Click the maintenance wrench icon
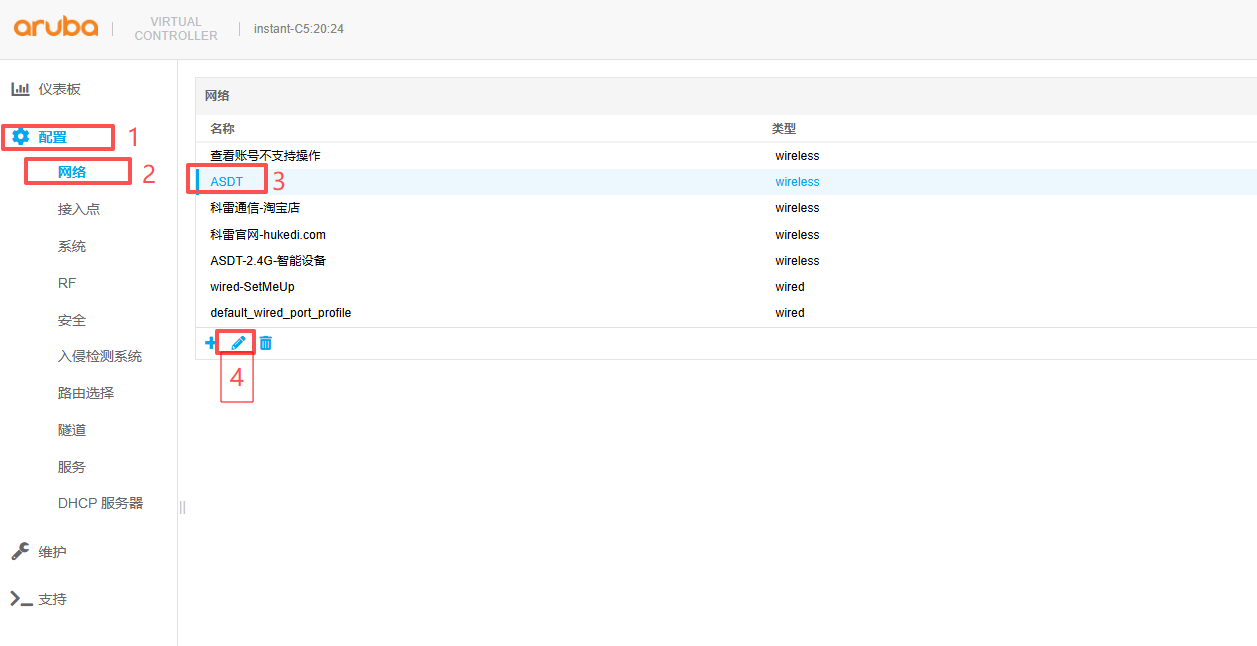This screenshot has height=646, width=1257. [x=20, y=552]
